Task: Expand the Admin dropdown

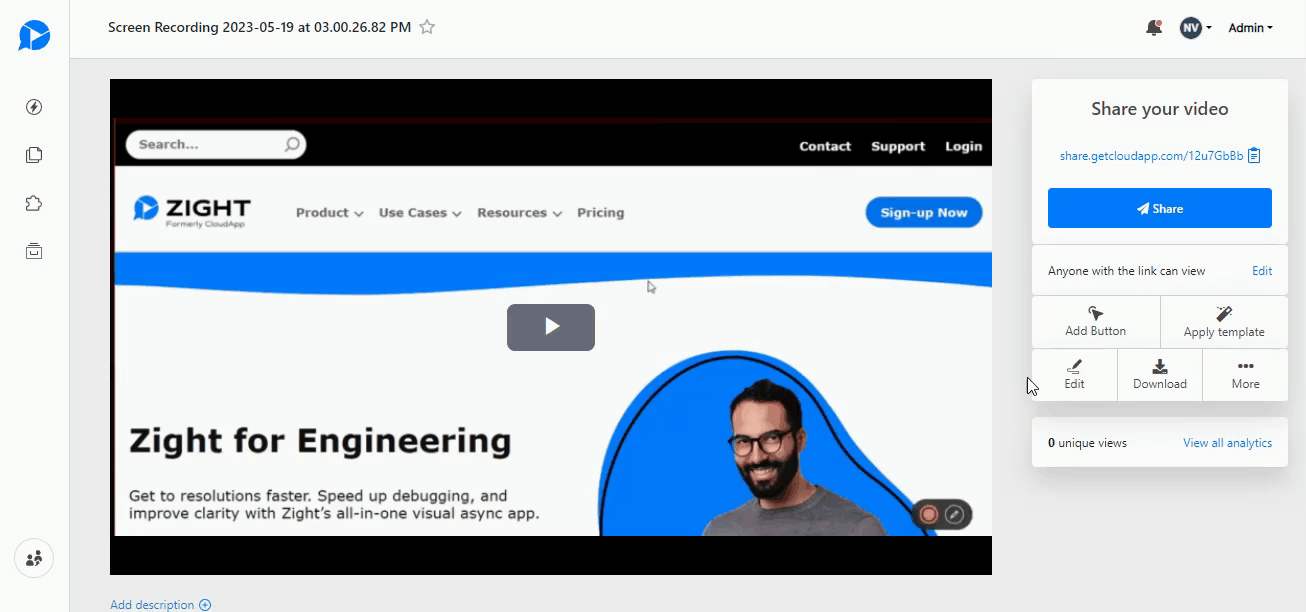Action: (1251, 28)
